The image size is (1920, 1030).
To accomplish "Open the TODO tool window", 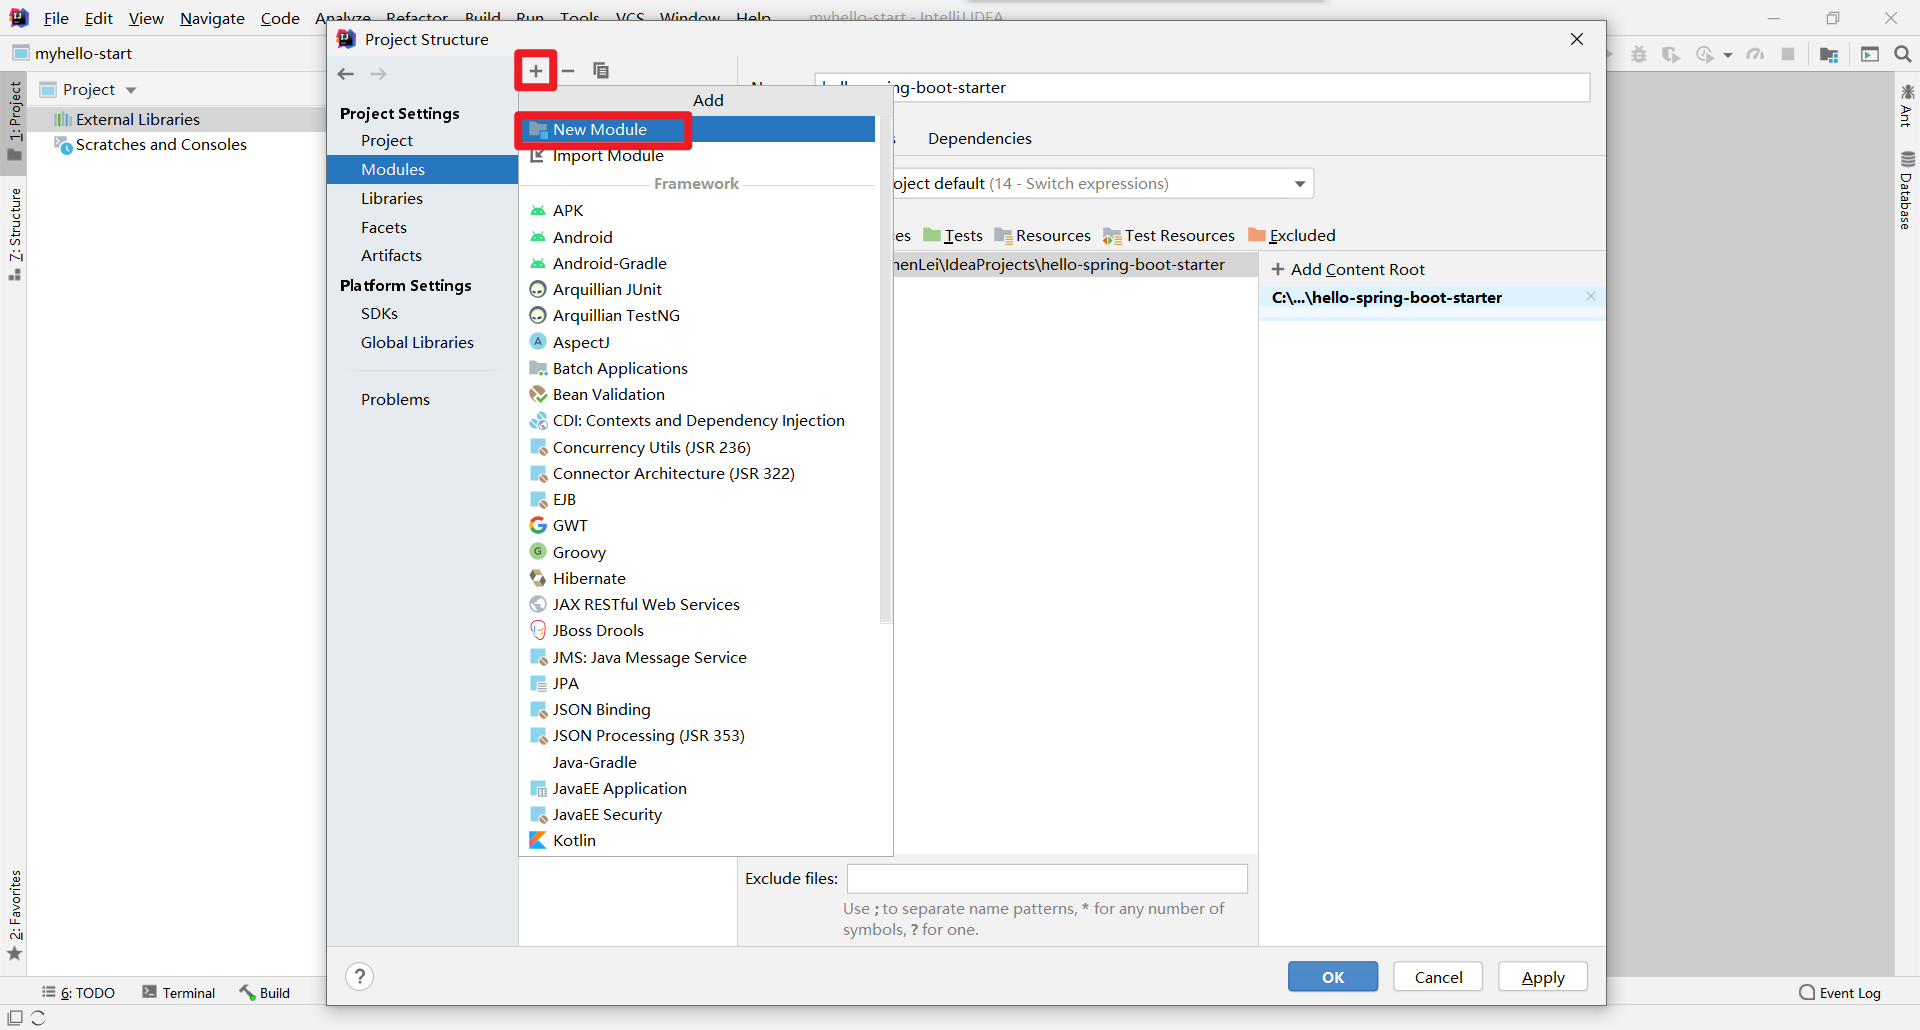I will (x=78, y=993).
